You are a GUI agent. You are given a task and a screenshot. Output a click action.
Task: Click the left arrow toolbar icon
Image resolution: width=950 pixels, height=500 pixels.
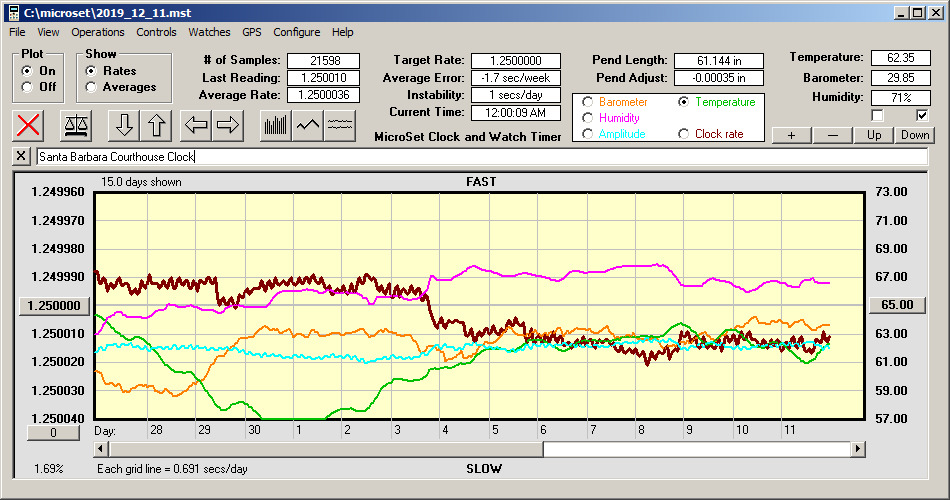point(196,125)
